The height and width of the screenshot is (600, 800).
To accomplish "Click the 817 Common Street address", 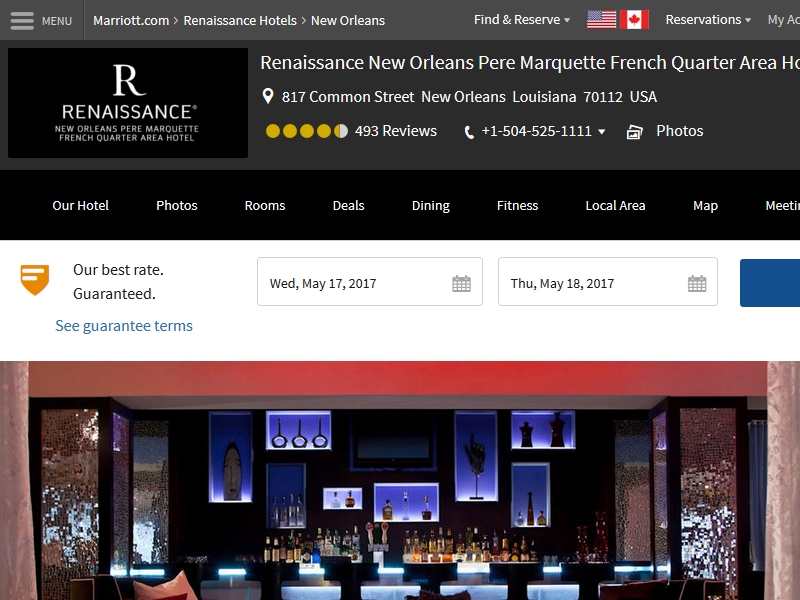I will 469,96.
